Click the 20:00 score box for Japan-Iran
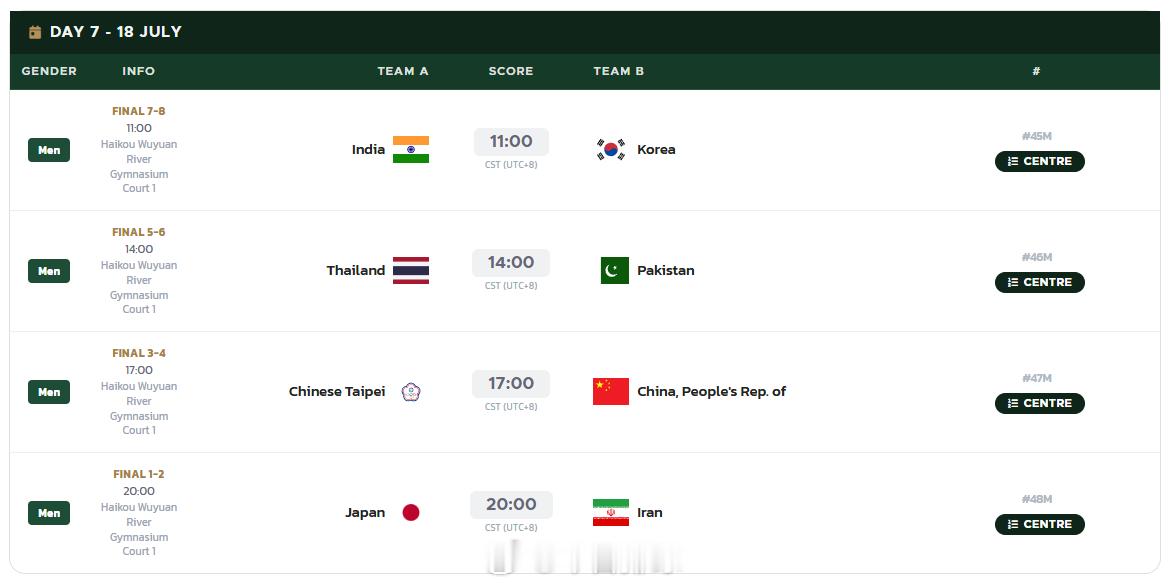1169x587 pixels. 511,505
